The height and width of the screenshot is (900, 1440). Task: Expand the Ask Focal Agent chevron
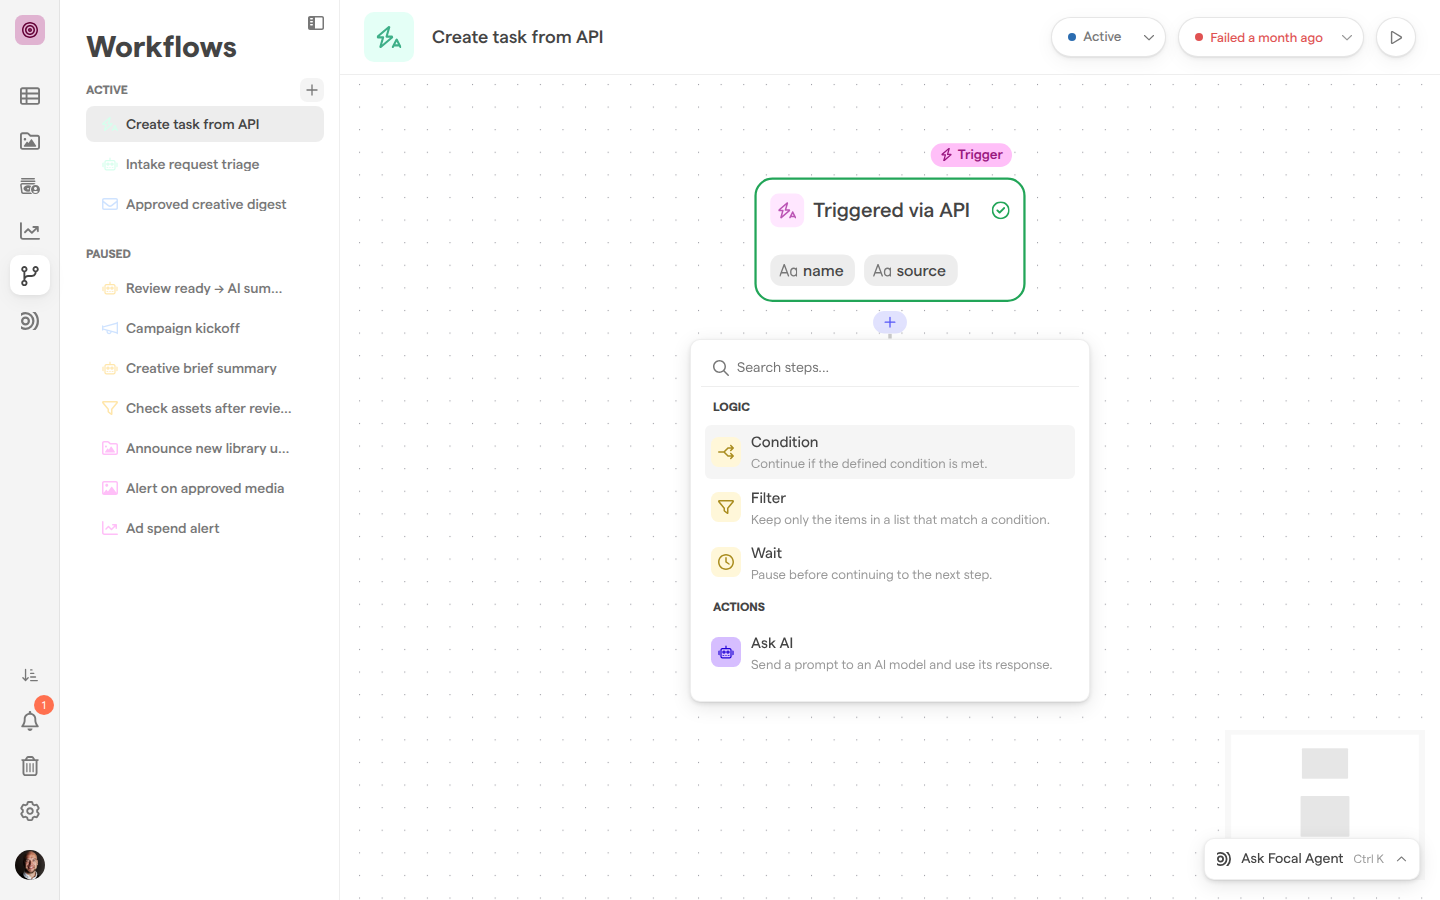[x=1402, y=859]
